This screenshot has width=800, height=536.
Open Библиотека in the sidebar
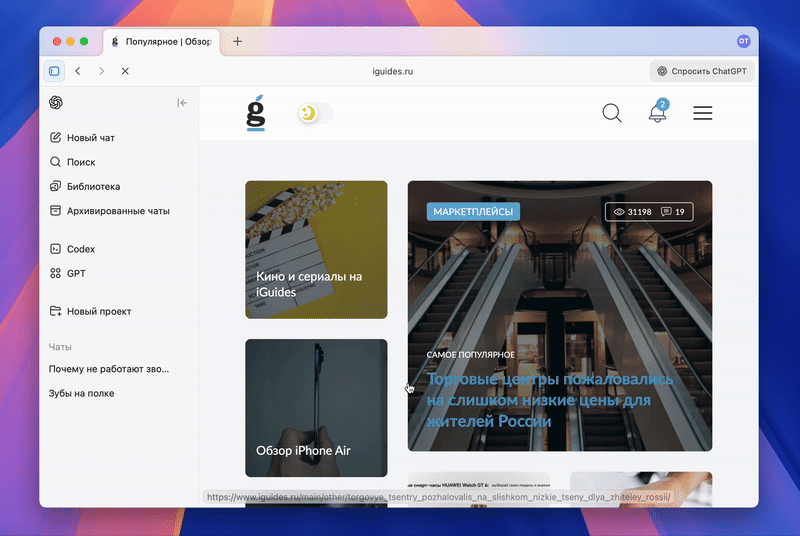pyautogui.click(x=84, y=187)
